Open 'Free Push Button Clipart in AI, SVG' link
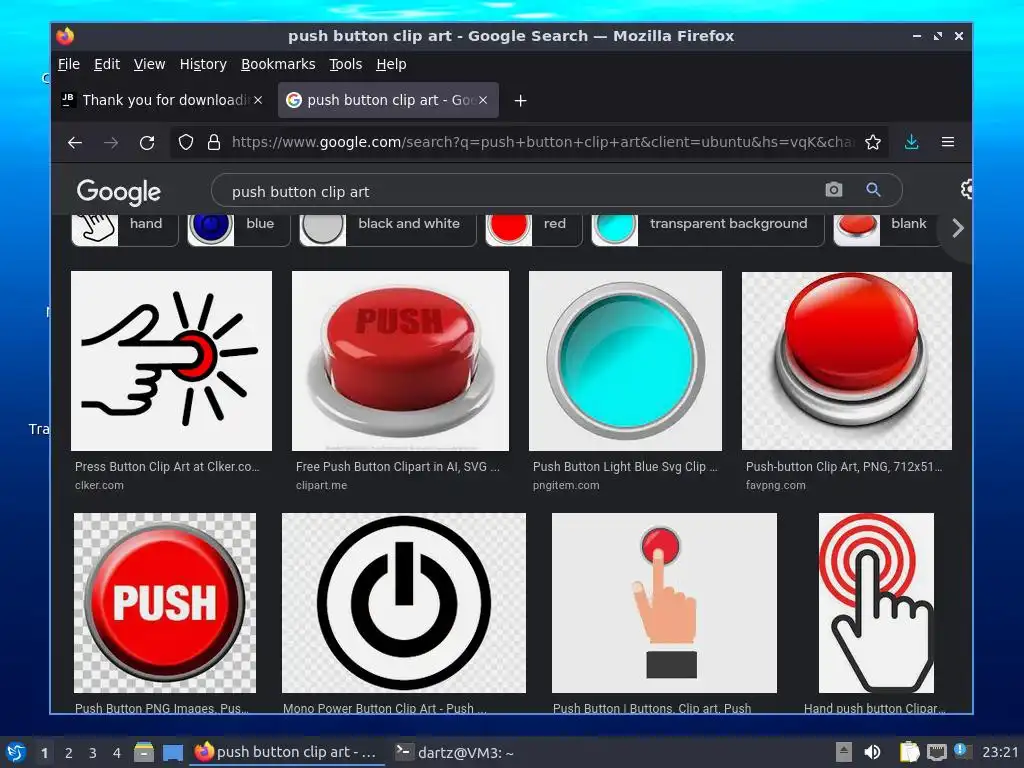The image size is (1024, 768). point(398,467)
